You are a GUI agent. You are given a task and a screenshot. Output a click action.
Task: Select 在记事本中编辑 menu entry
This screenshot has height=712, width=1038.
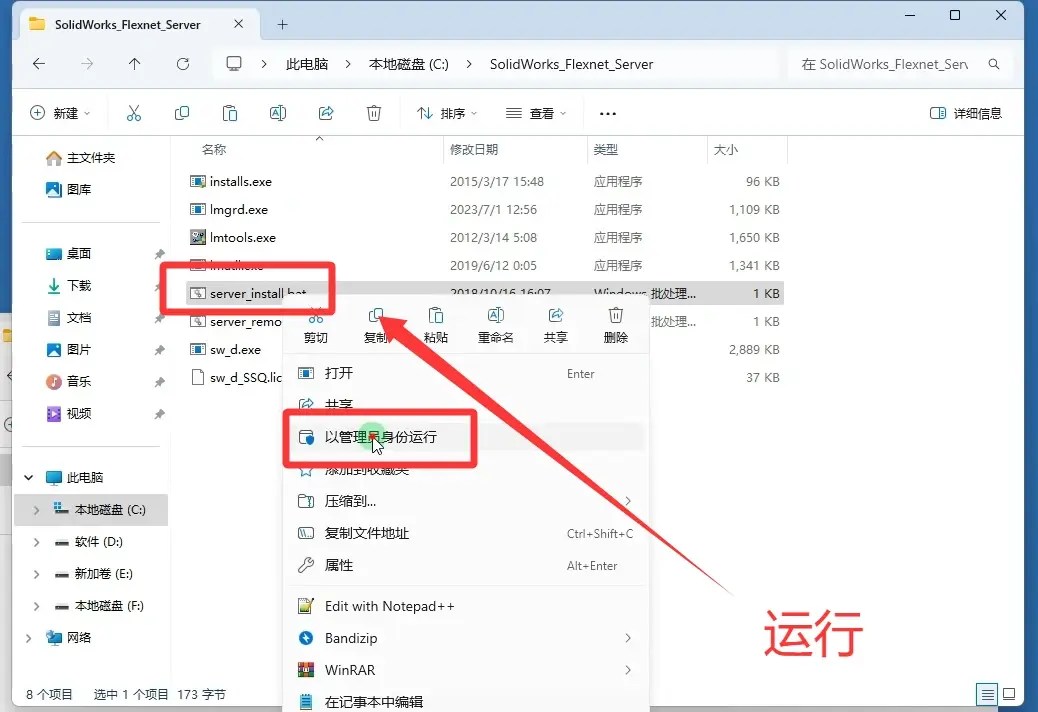466,701
